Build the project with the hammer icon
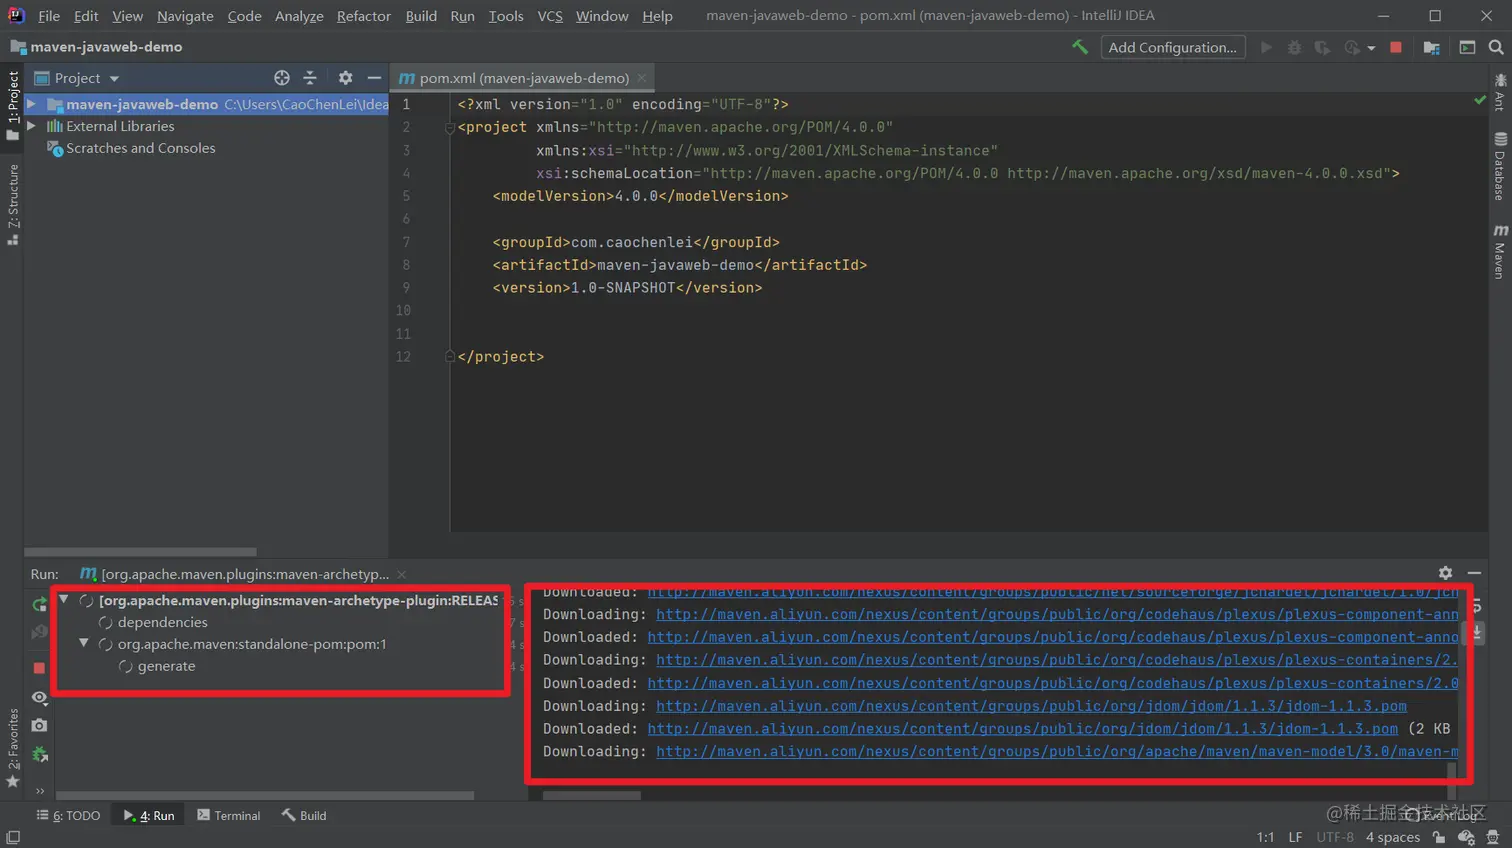The image size is (1512, 848). coord(1080,47)
